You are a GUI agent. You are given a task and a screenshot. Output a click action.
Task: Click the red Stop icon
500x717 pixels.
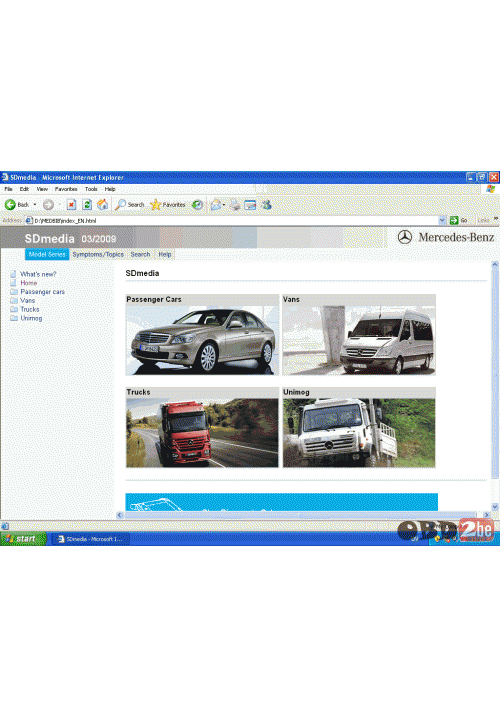click(71, 204)
